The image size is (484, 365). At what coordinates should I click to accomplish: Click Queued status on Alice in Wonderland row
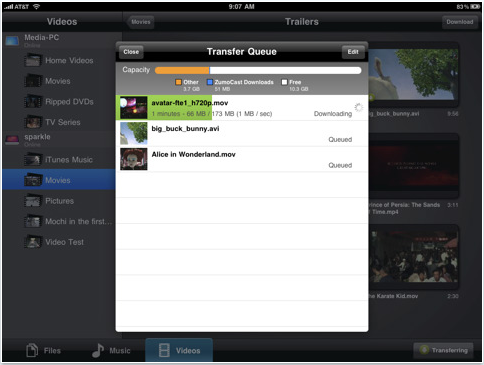point(340,165)
